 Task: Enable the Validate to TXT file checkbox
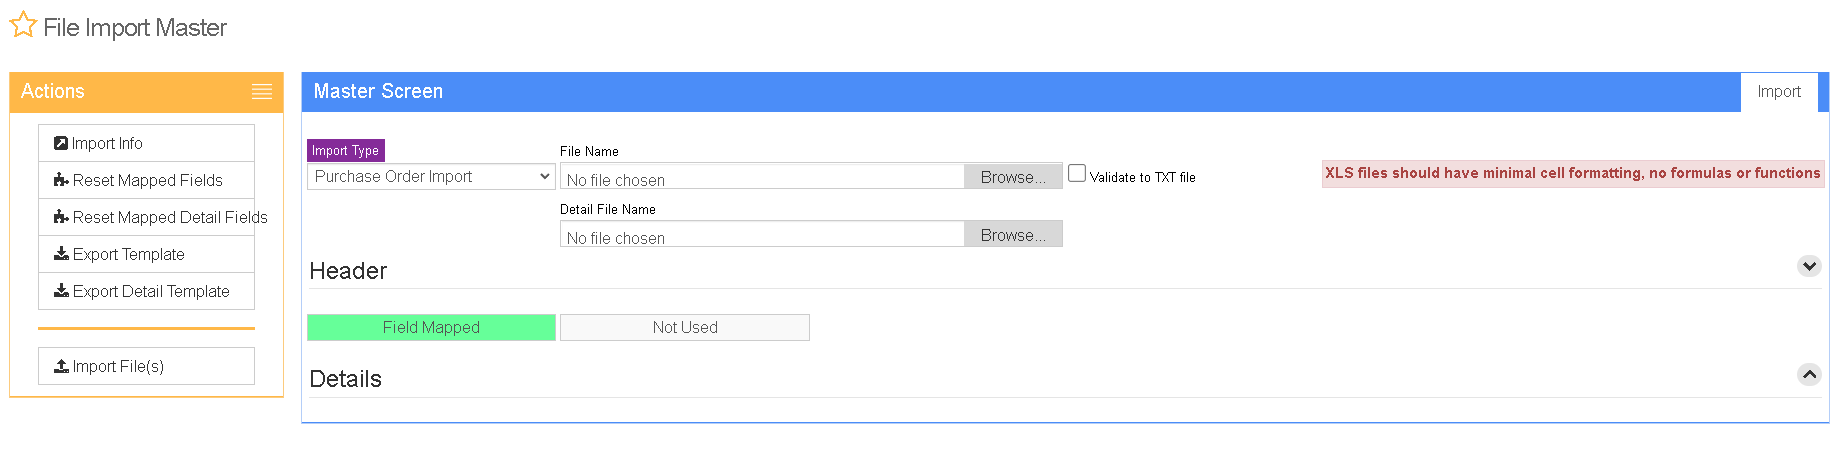[x=1077, y=173]
